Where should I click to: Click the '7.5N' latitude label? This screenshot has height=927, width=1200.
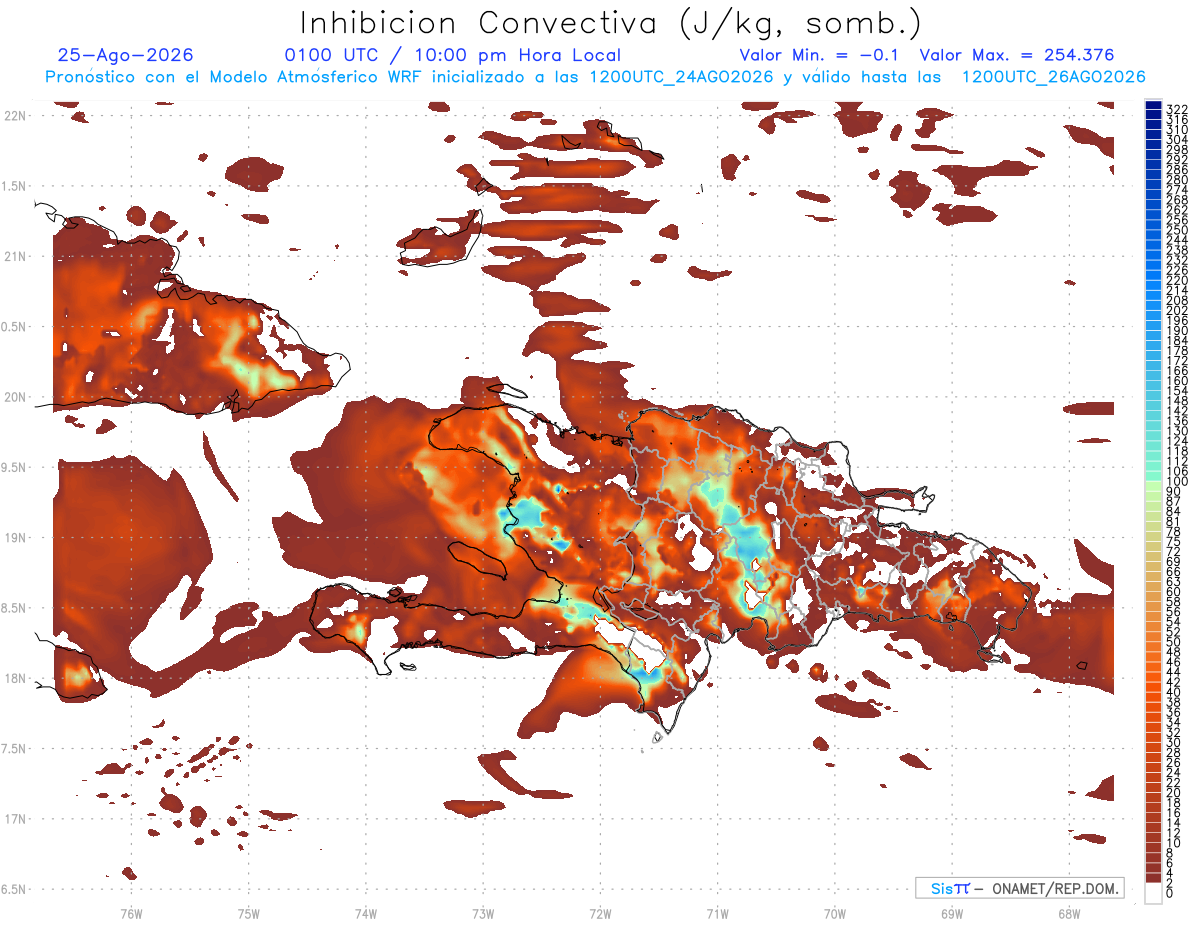click(x=15, y=749)
